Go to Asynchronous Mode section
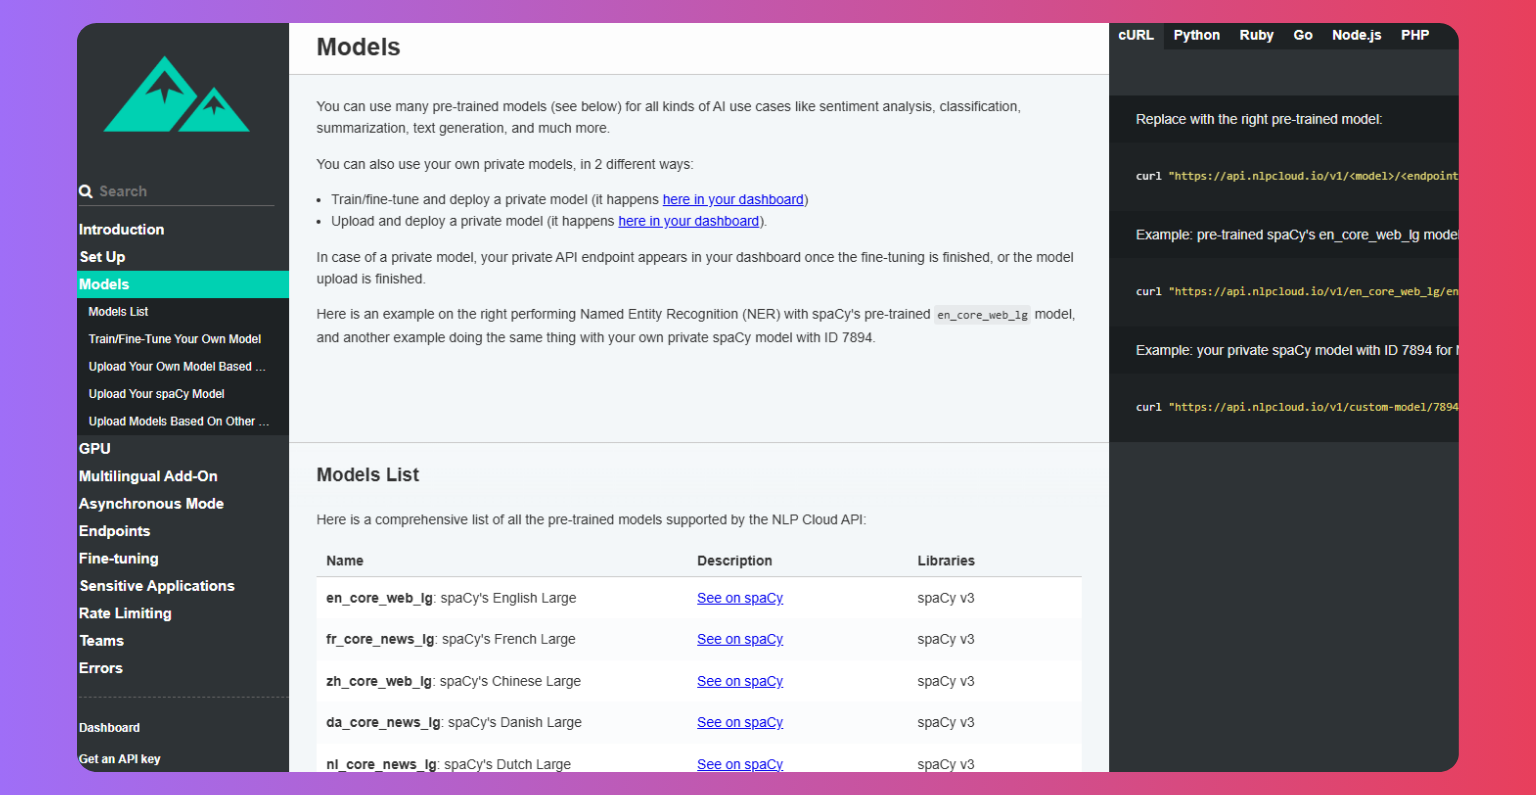The width and height of the screenshot is (1536, 795). pos(151,504)
